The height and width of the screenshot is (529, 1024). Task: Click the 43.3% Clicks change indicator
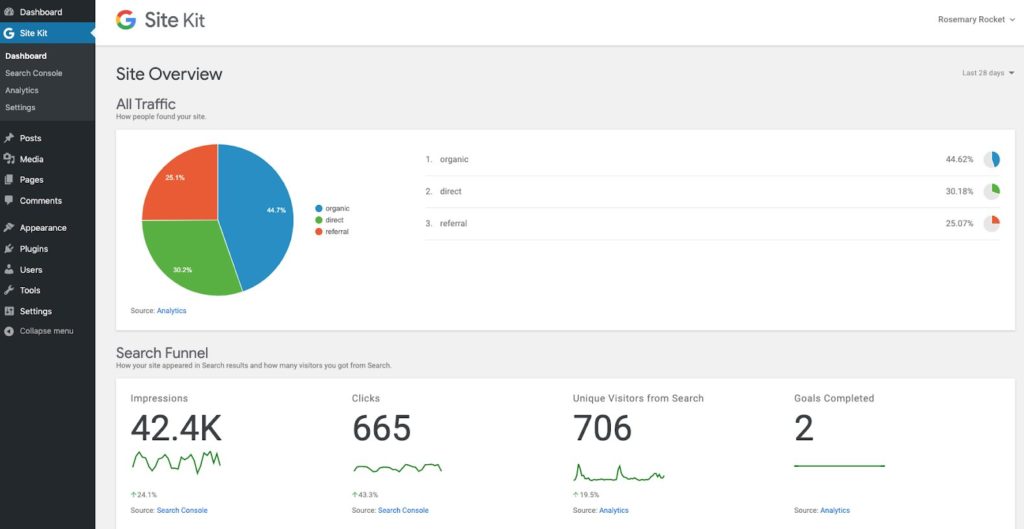tap(365, 495)
